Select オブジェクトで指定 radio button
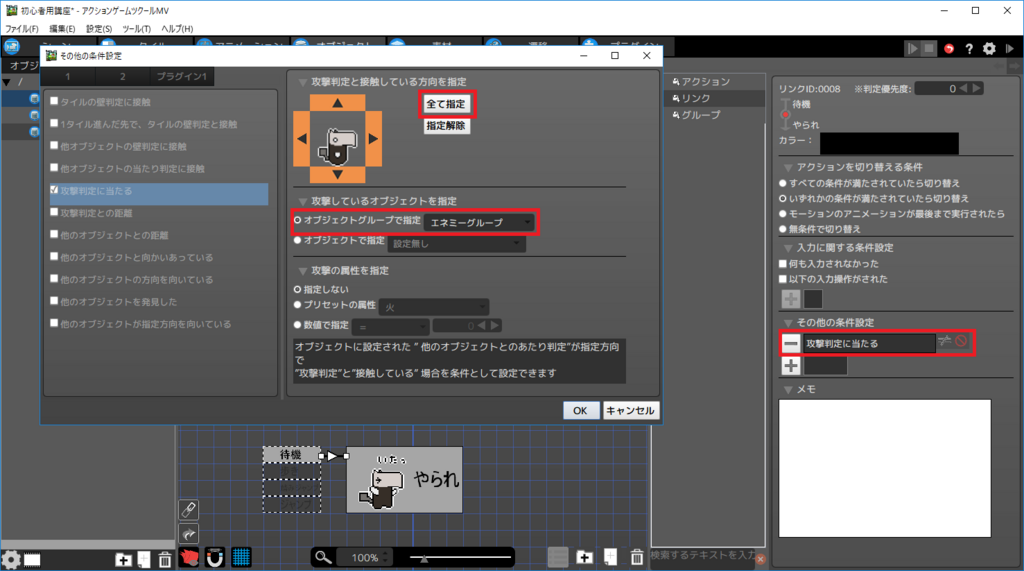Screen dimensions: 1024x571 click(x=298, y=240)
